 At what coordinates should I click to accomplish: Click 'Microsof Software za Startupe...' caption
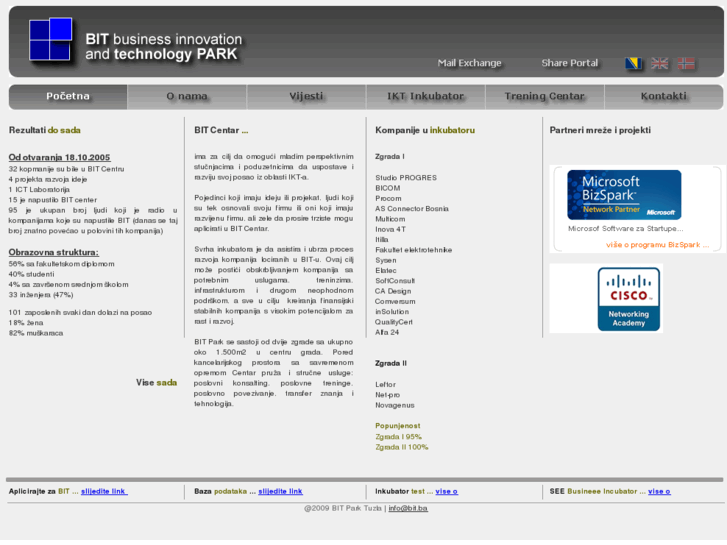pos(625,229)
